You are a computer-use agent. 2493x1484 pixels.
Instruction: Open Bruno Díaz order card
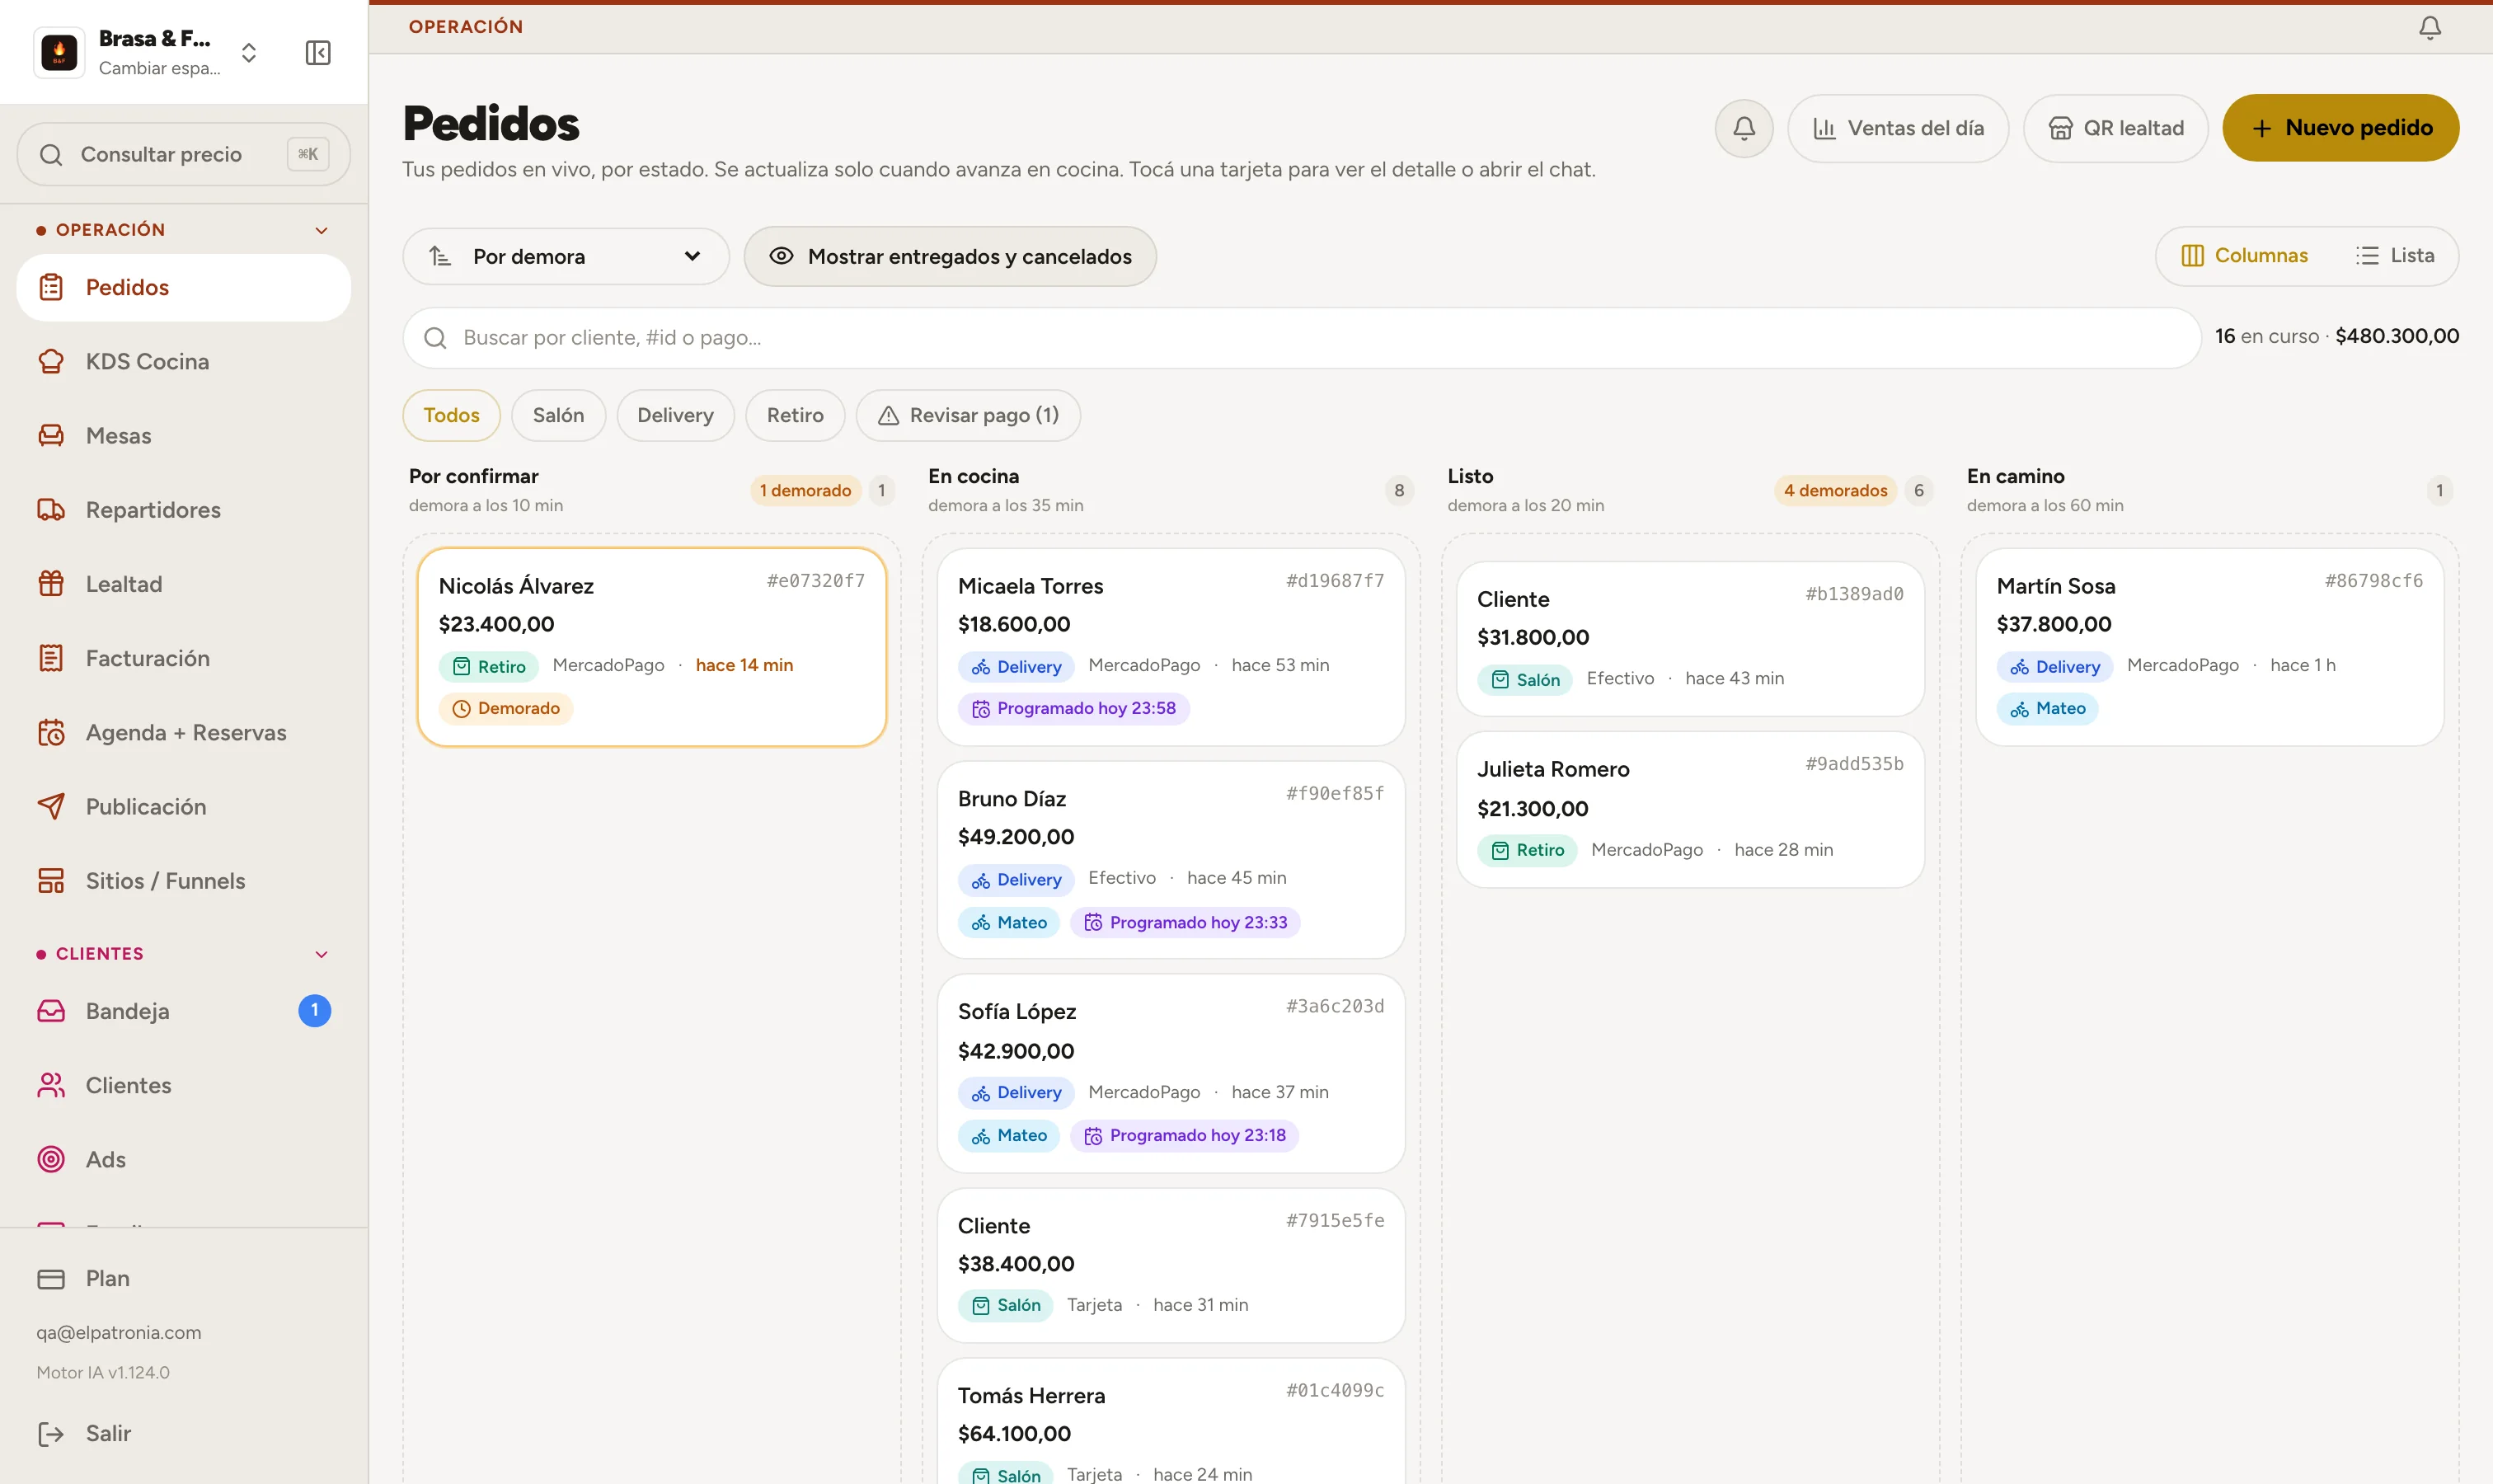[x=1171, y=860]
